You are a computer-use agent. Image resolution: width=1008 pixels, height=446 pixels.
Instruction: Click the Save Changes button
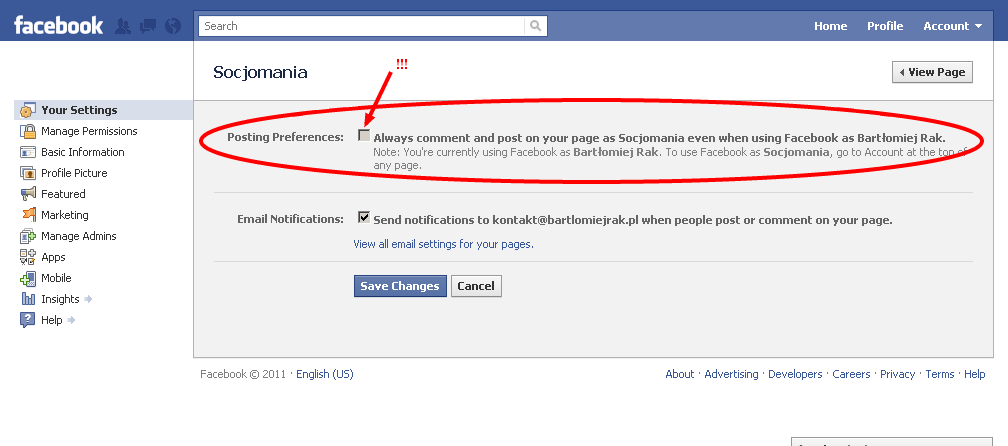400,286
